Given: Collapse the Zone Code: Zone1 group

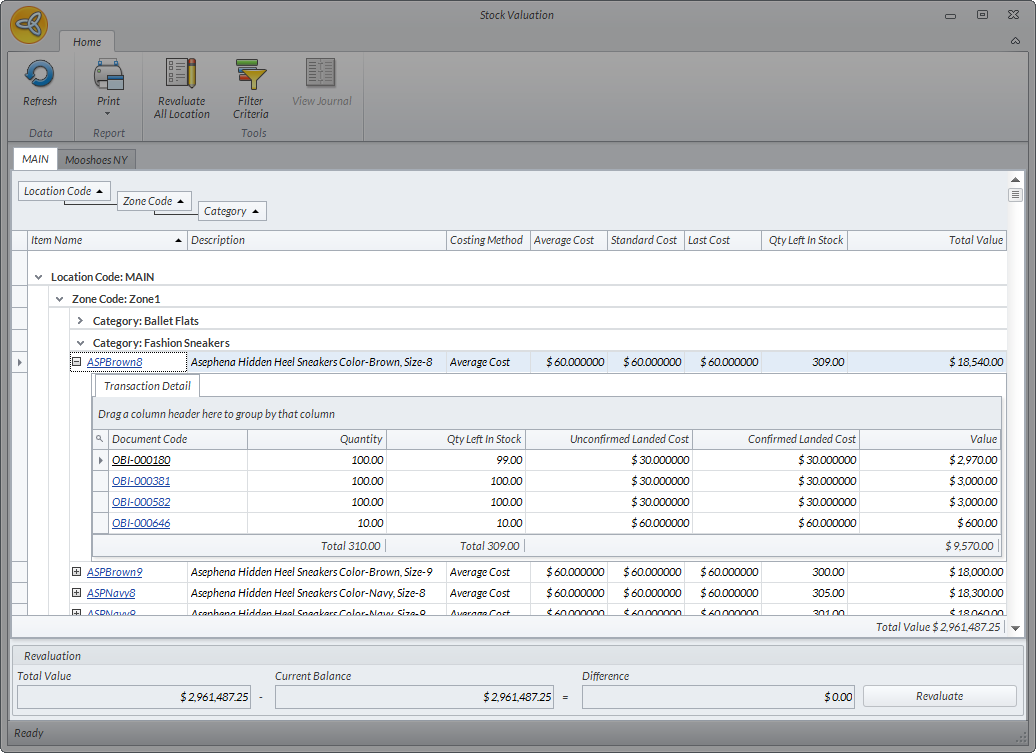Looking at the screenshot, I should (59, 299).
